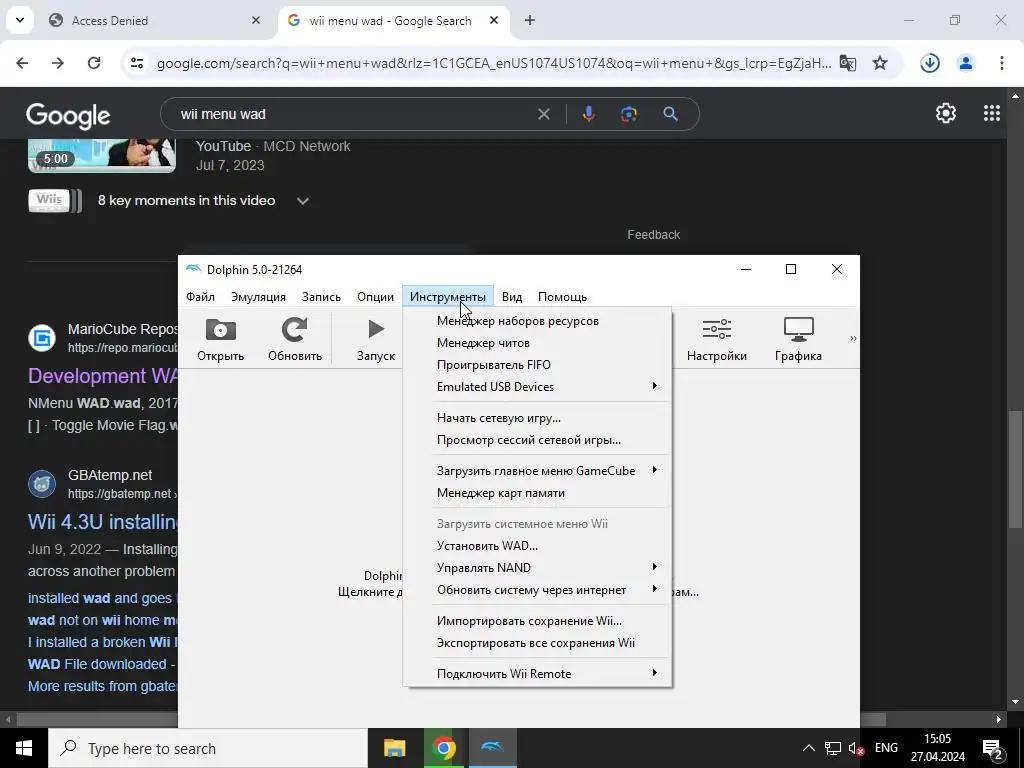Close the wii menu wad Google Search tab
This screenshot has width=1024, height=768.
coord(494,20)
